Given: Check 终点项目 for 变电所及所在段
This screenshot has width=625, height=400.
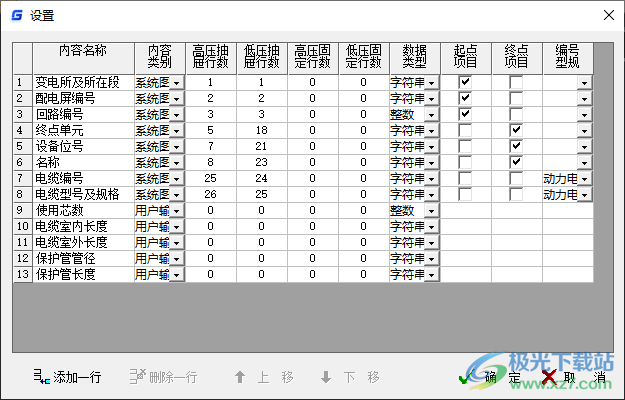Looking at the screenshot, I should (x=516, y=82).
